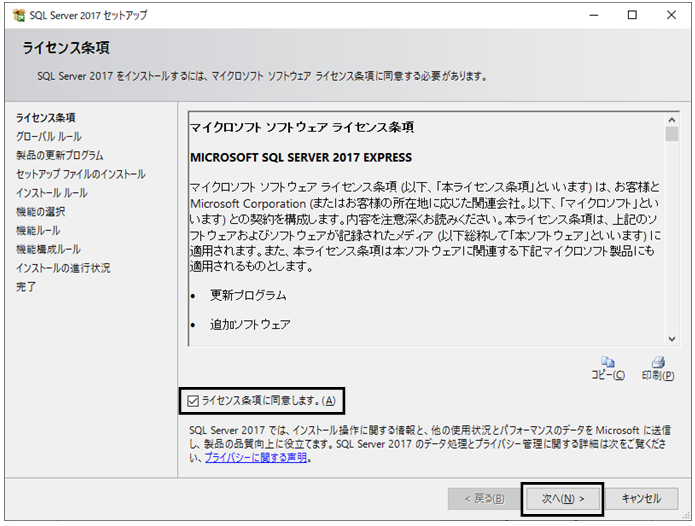Select 完了 step in sidebar
Image resolution: width=695 pixels, height=526 pixels.
click(26, 287)
